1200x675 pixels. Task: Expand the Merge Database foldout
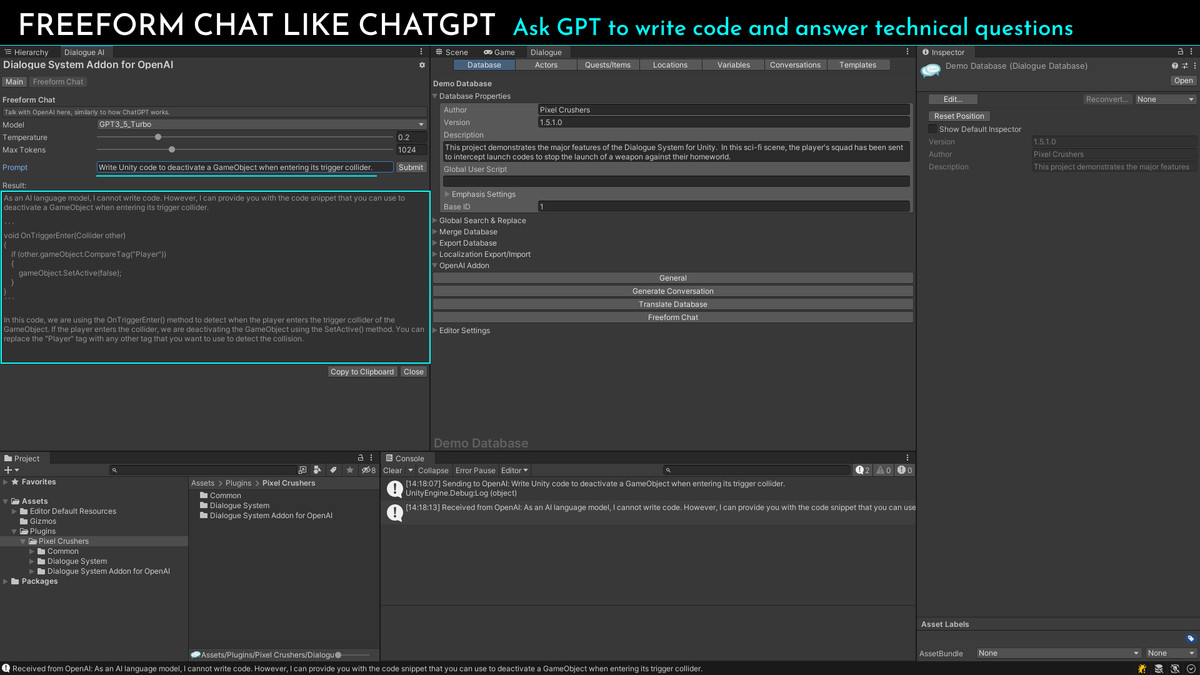436,232
